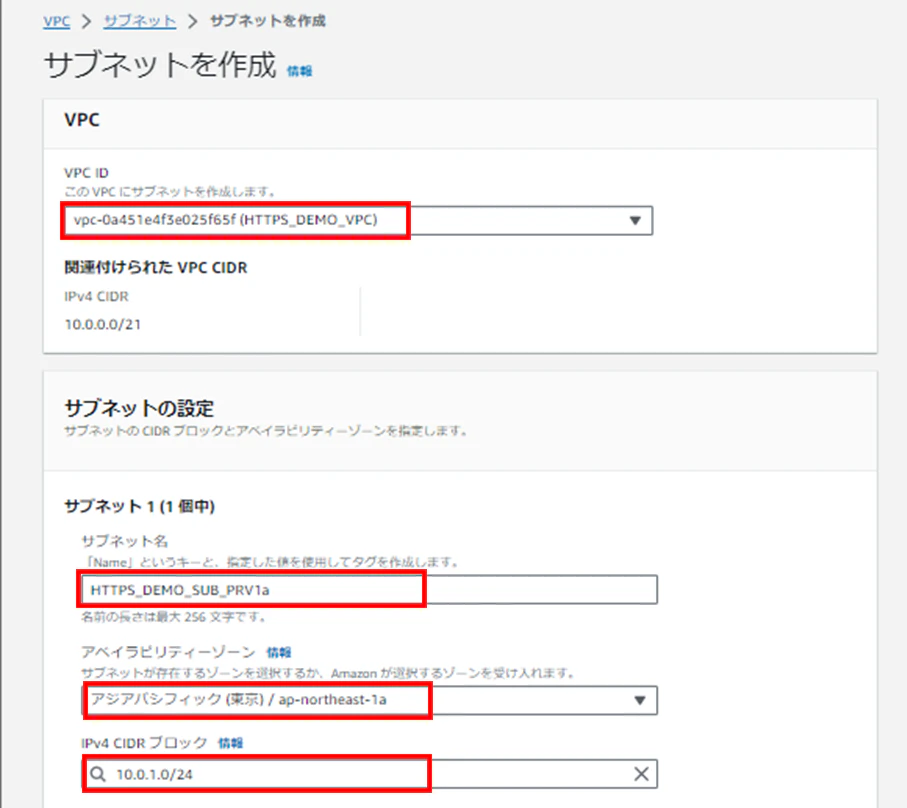Clear the IPv4 CIDR block value

point(641,774)
